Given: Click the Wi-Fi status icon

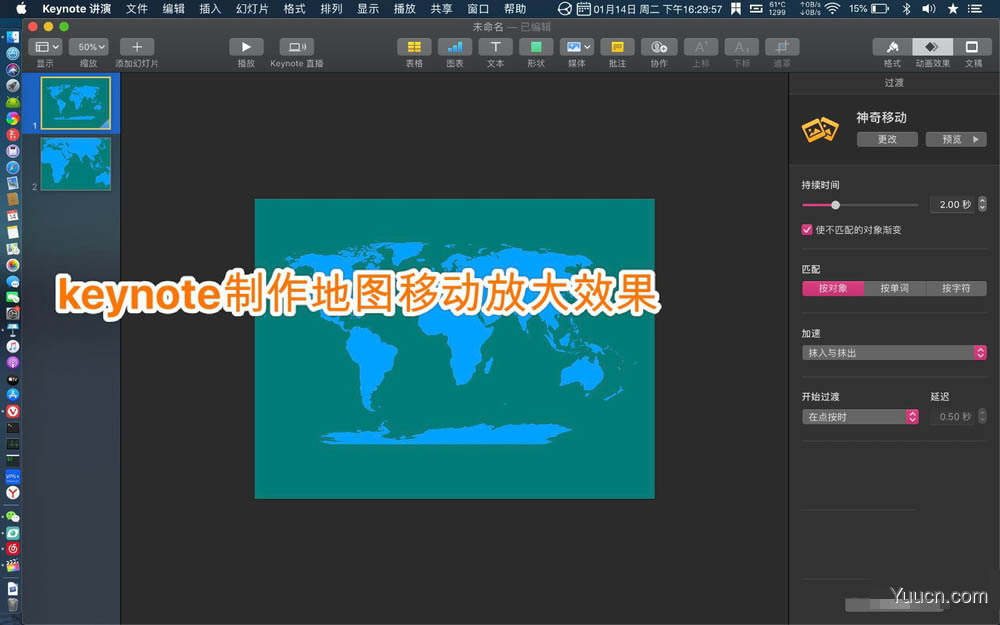Looking at the screenshot, I should pyautogui.click(x=832, y=8).
